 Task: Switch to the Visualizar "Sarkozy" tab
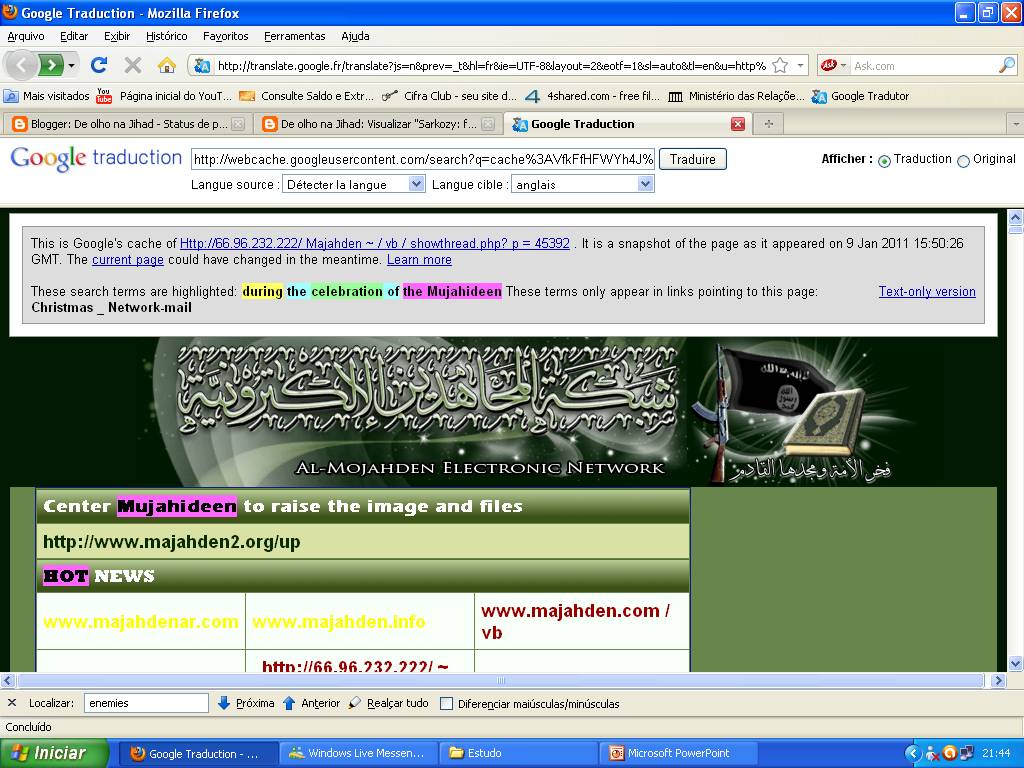(x=377, y=124)
